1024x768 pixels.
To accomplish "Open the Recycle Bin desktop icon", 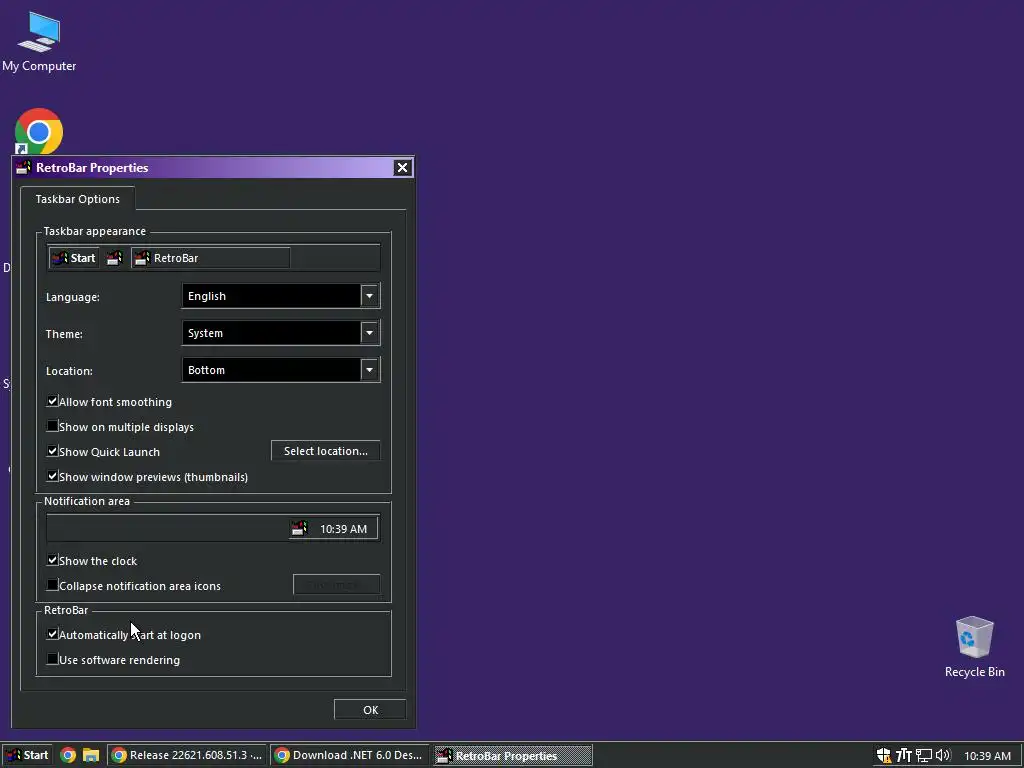I will pyautogui.click(x=974, y=647).
